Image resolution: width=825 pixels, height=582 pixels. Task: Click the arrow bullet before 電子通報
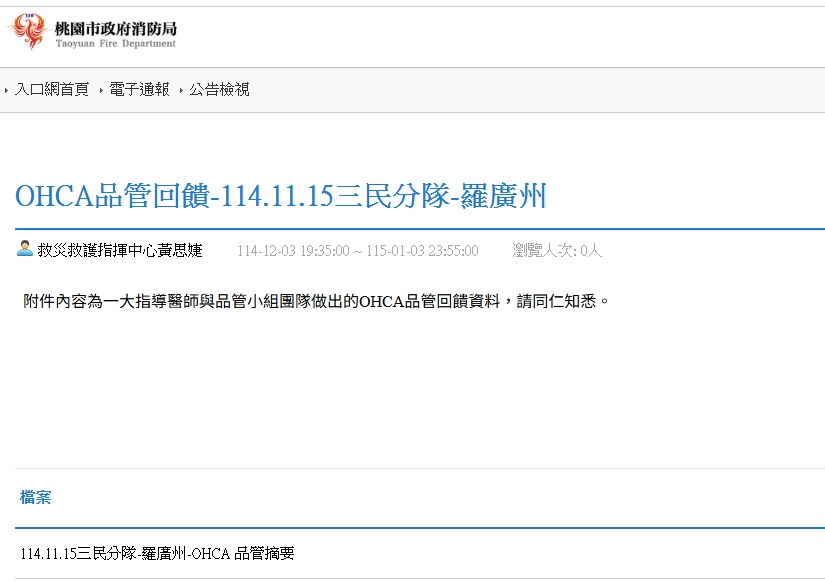pyautogui.click(x=101, y=91)
